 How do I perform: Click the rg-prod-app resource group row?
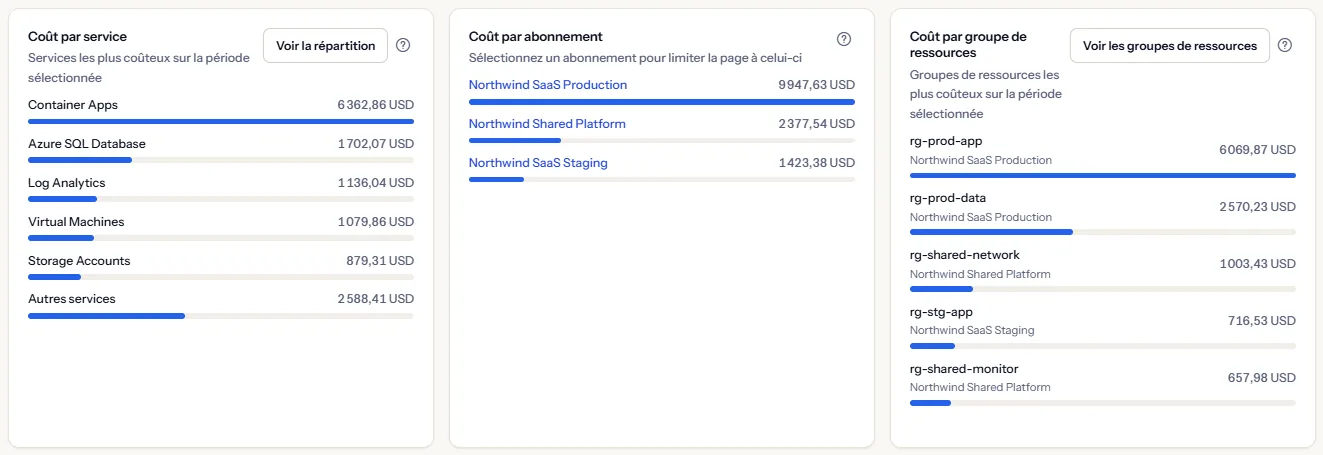pos(1103,156)
